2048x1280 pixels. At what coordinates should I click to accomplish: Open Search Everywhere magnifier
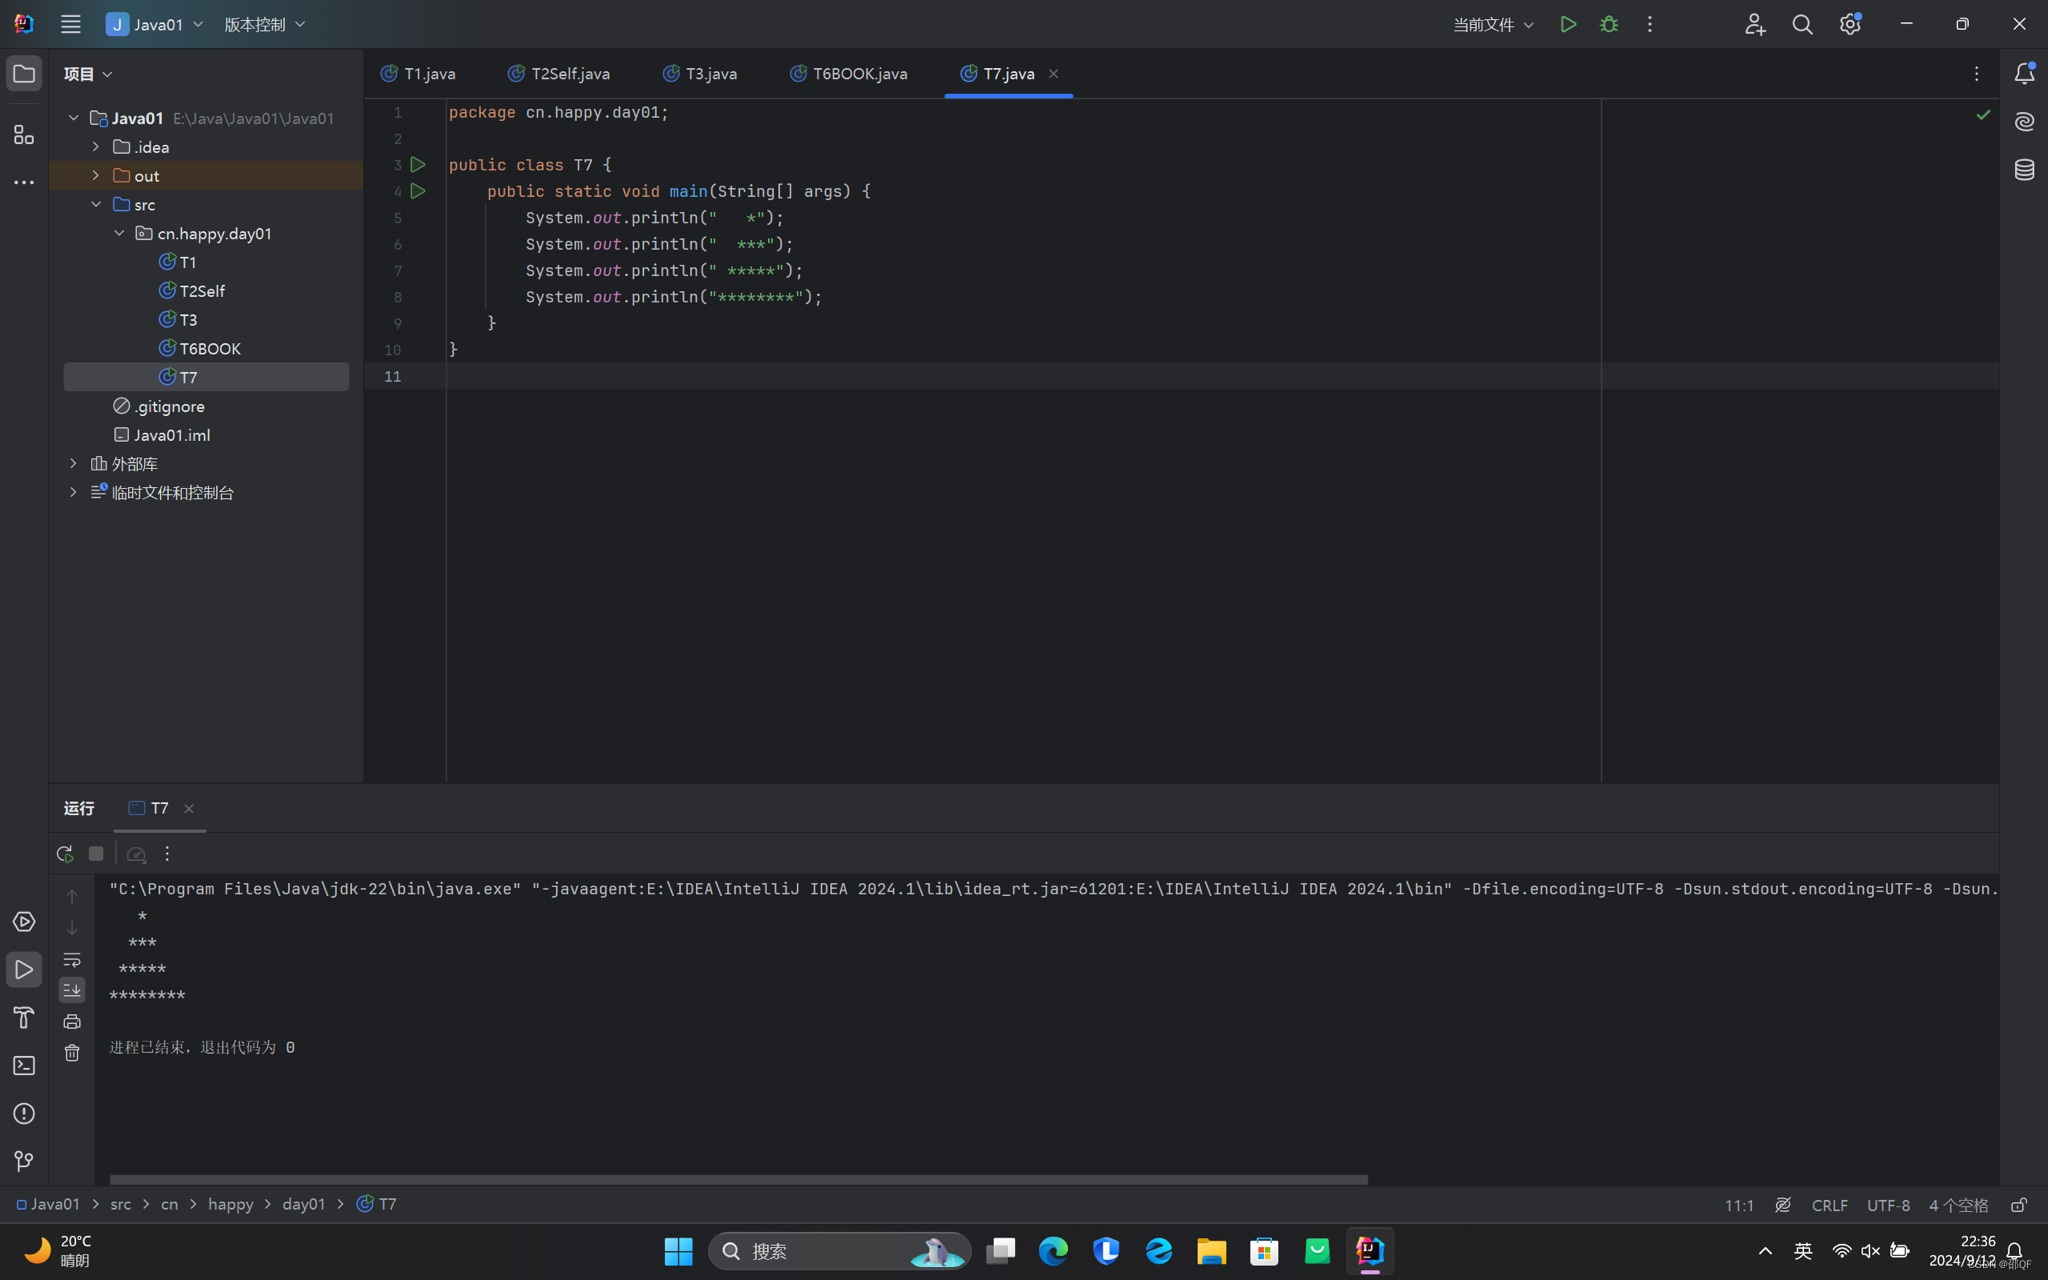(x=1802, y=24)
